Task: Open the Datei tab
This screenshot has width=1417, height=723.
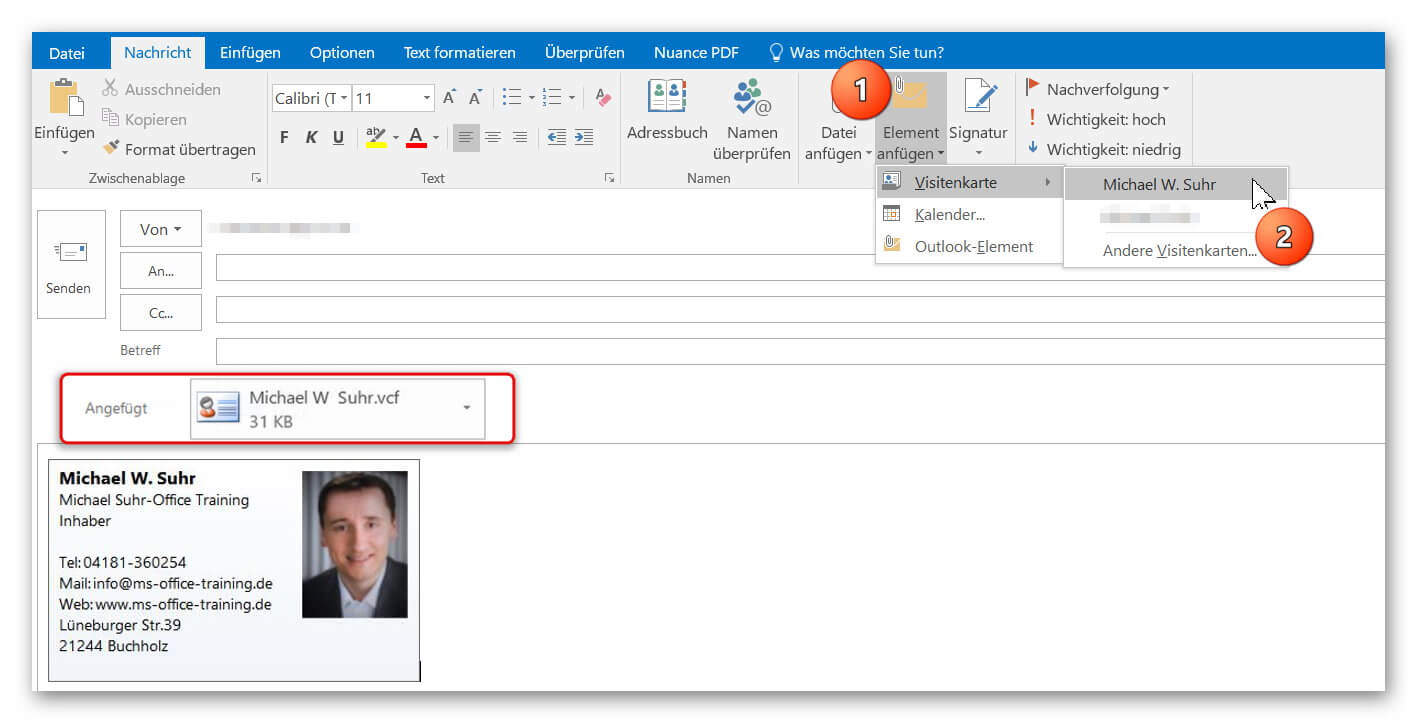Action: [67, 53]
